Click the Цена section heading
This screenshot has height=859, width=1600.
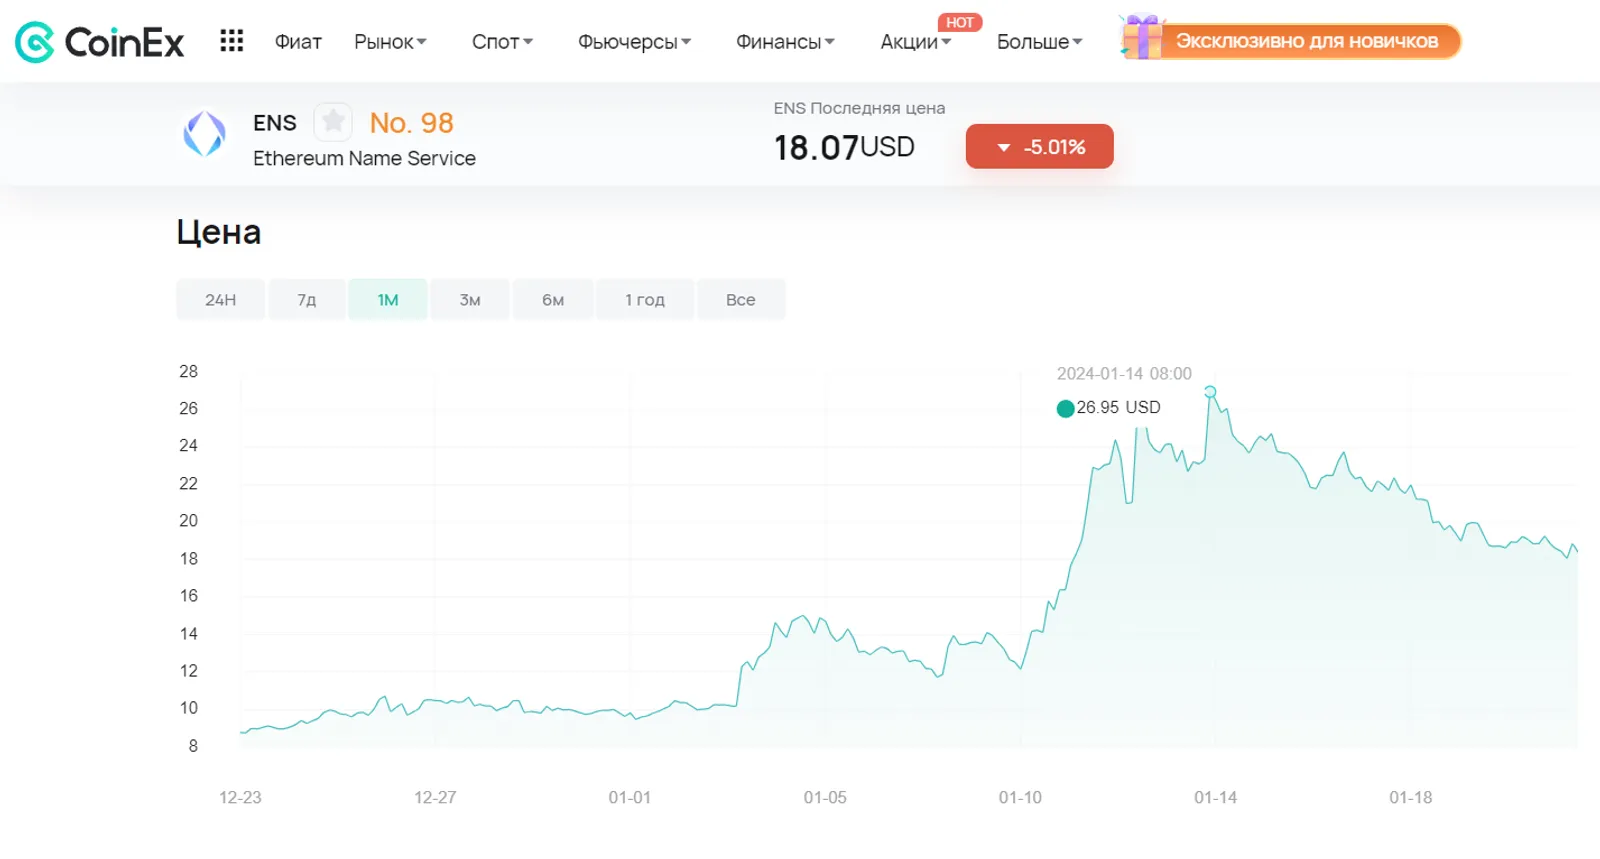(x=219, y=232)
